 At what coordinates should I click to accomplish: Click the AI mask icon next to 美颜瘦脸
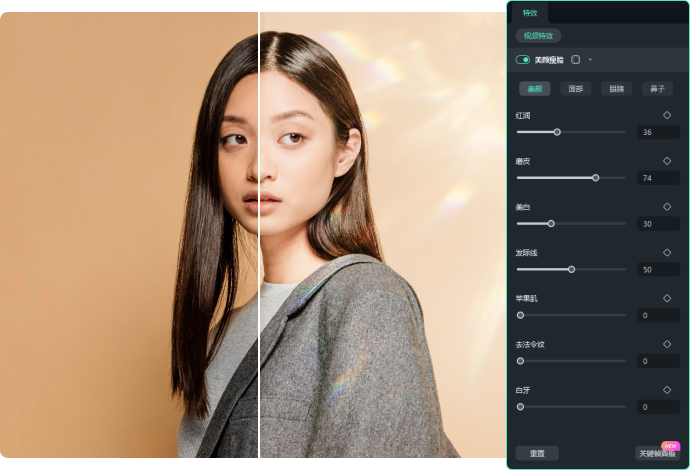575,59
